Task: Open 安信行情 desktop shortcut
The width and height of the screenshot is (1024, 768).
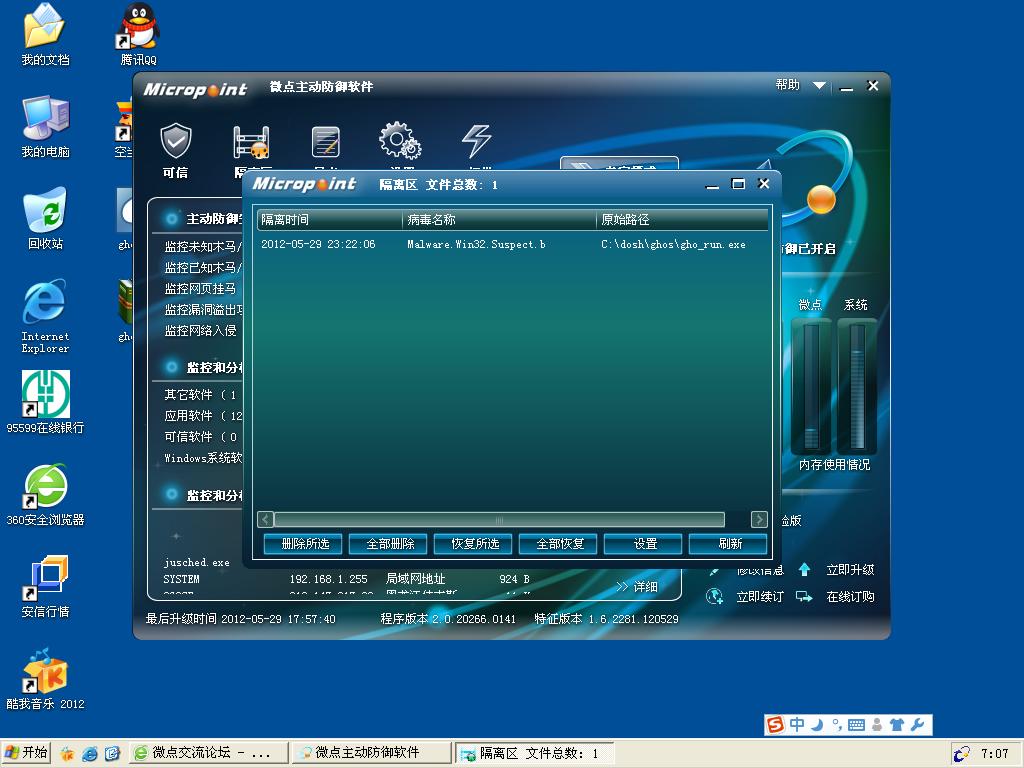Action: coord(45,586)
